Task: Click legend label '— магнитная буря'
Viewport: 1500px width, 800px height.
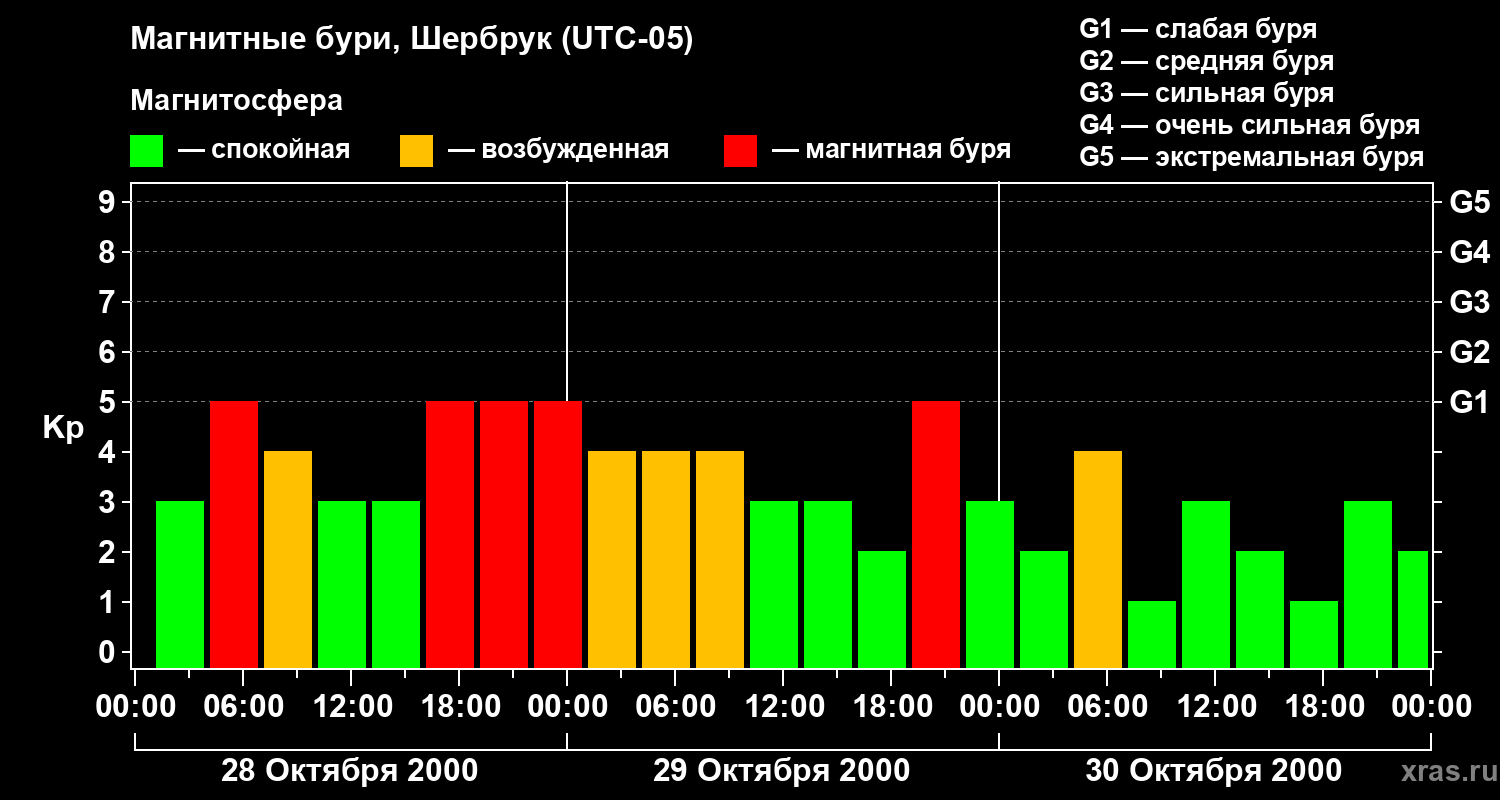Action: tap(891, 151)
